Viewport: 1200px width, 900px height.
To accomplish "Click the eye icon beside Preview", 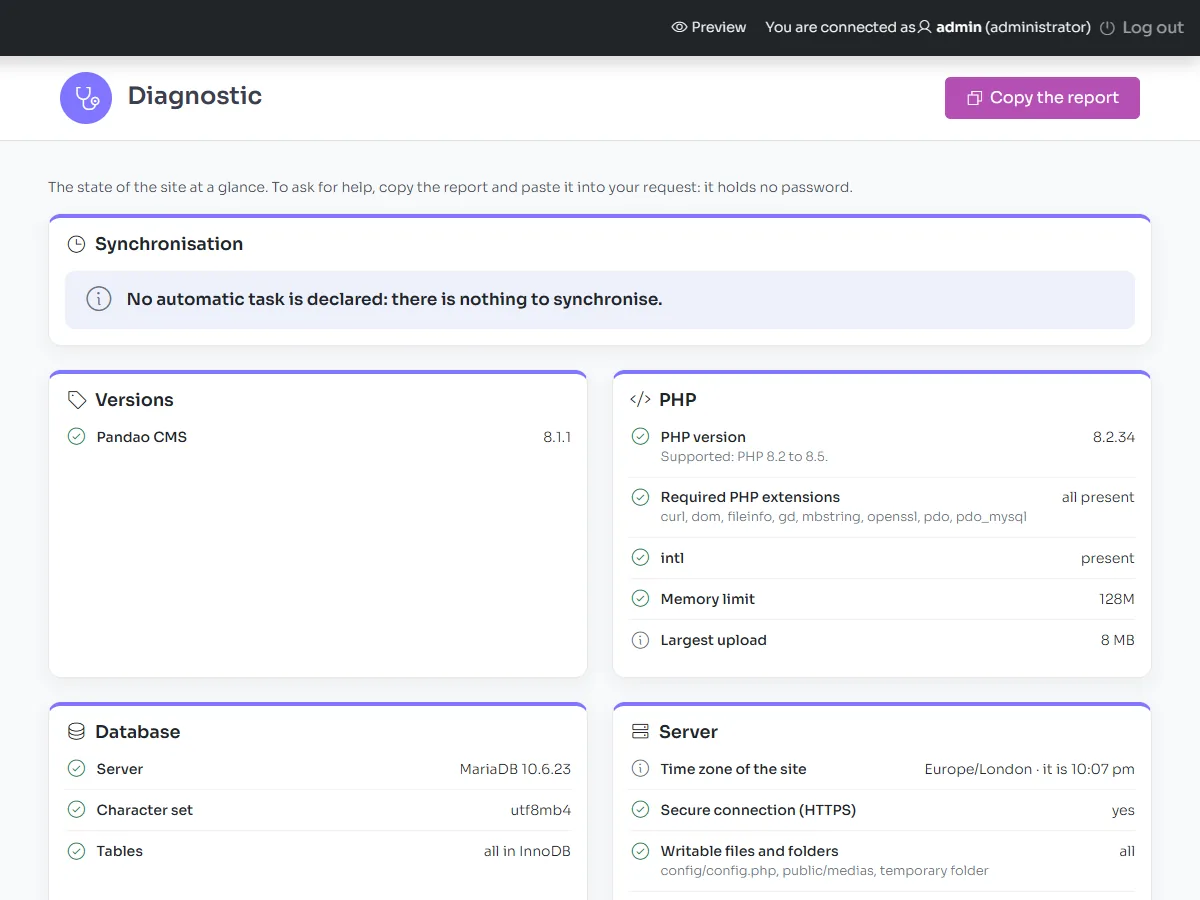I will 679,27.
